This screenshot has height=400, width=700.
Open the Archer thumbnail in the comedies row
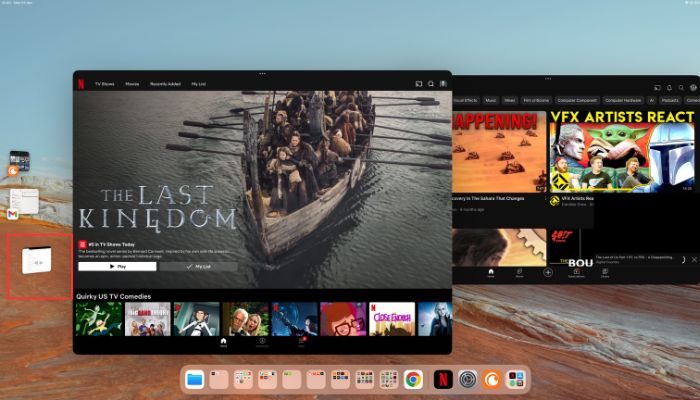coord(196,319)
